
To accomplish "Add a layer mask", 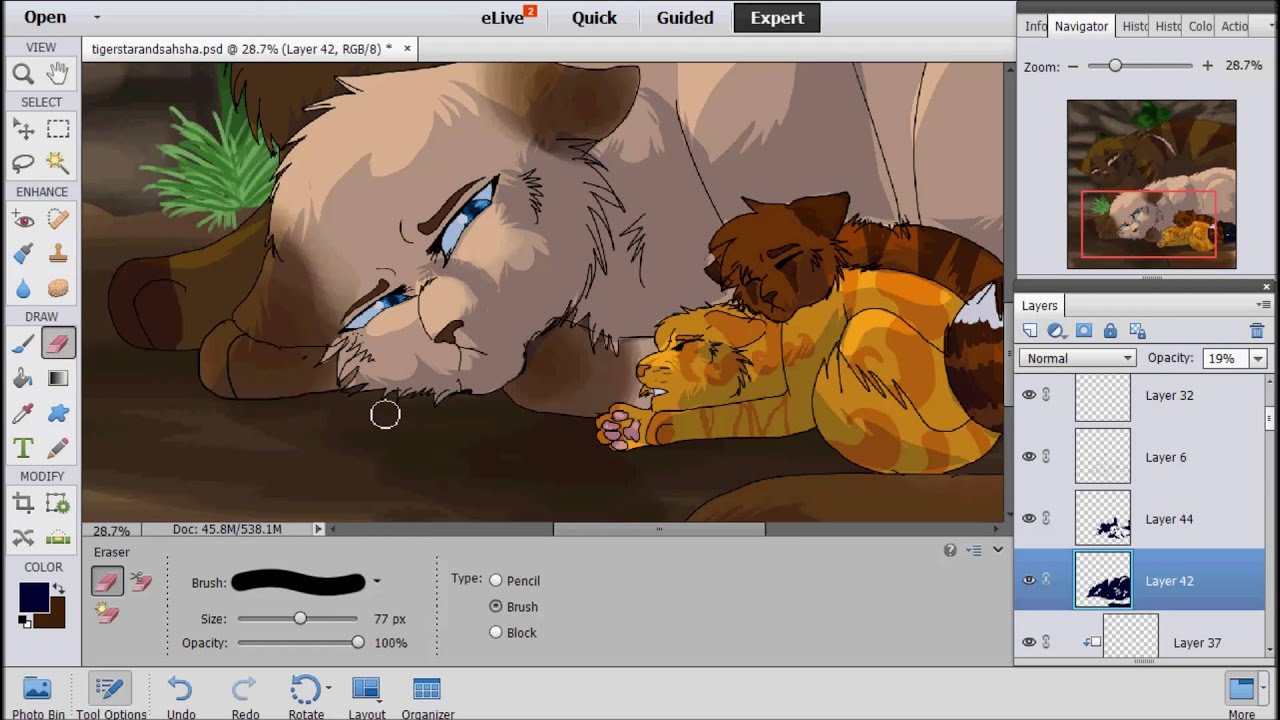I will (x=1084, y=331).
